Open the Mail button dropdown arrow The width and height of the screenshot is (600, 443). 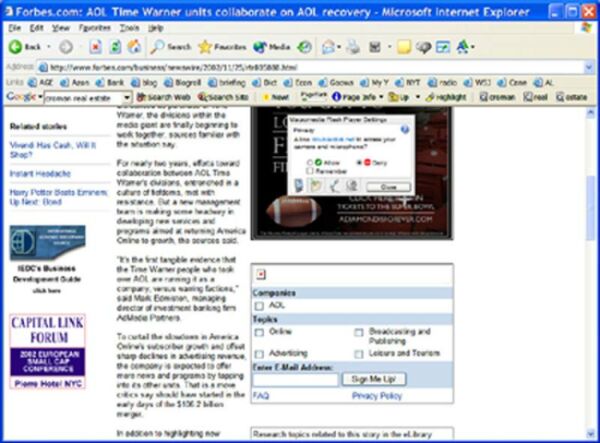[339, 47]
